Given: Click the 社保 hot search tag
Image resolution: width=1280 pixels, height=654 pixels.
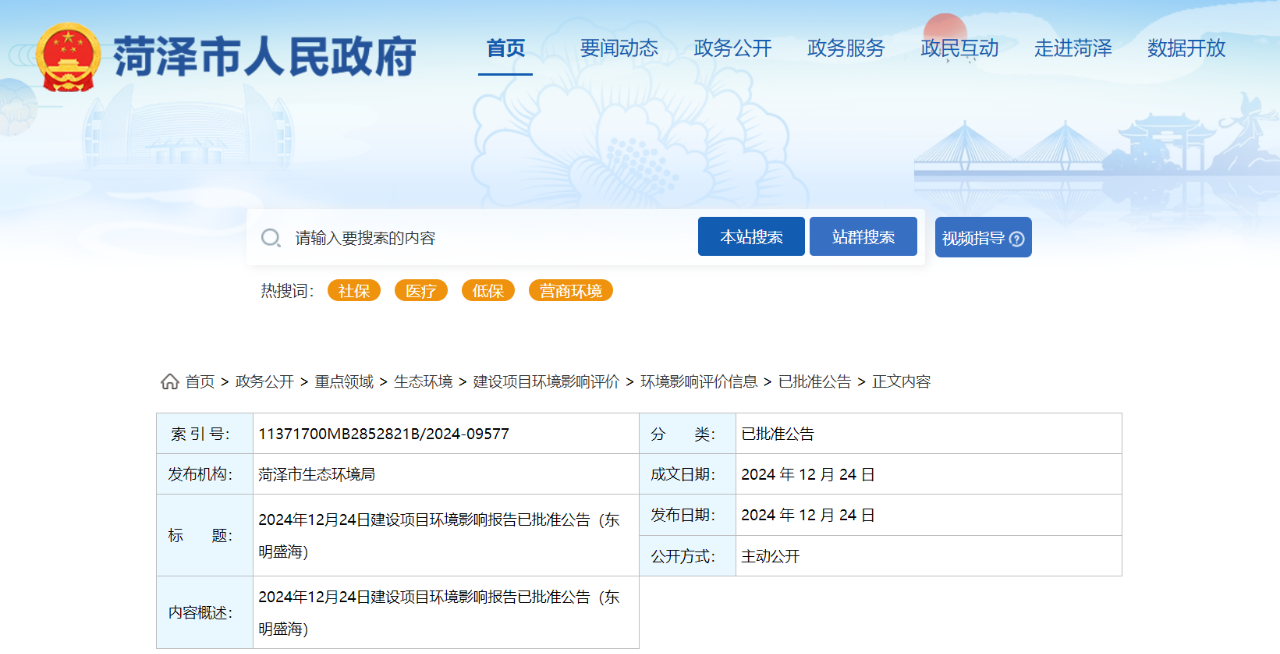Looking at the screenshot, I should 354,291.
